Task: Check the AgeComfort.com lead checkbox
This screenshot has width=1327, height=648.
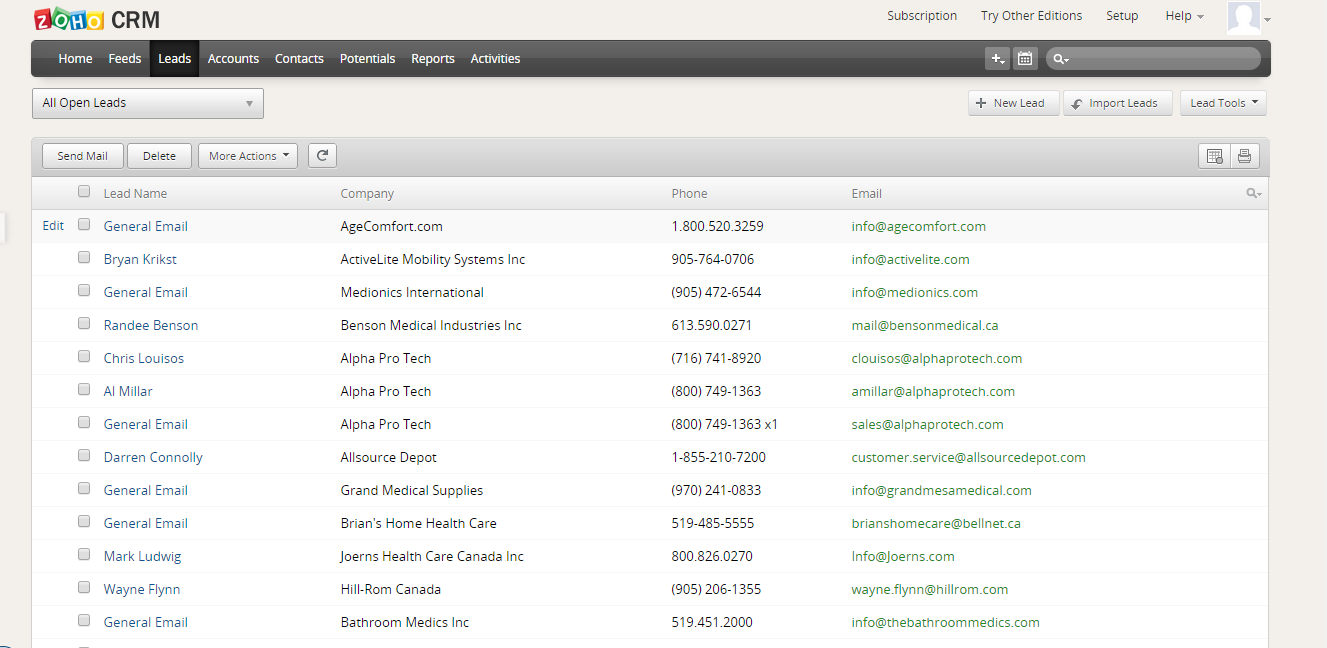Action: (84, 225)
